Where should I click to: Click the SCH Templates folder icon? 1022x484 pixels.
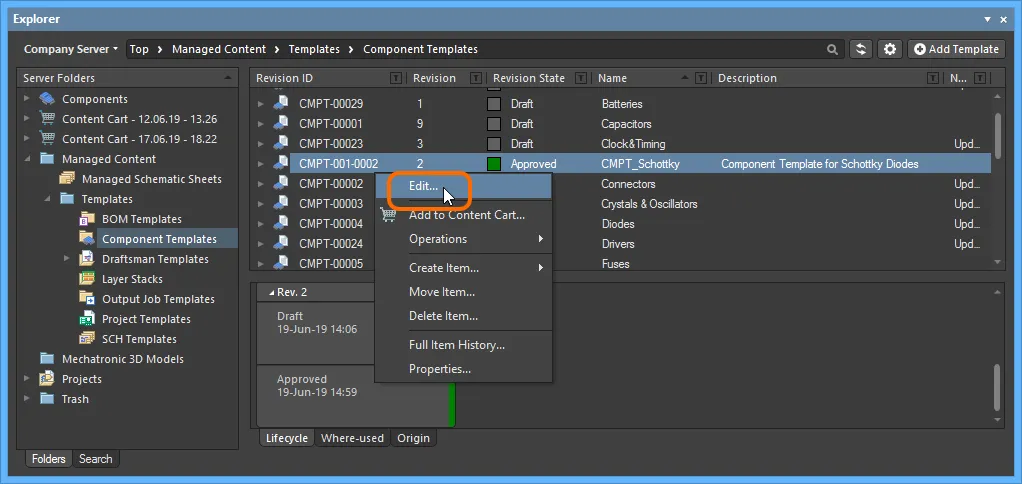[87, 339]
